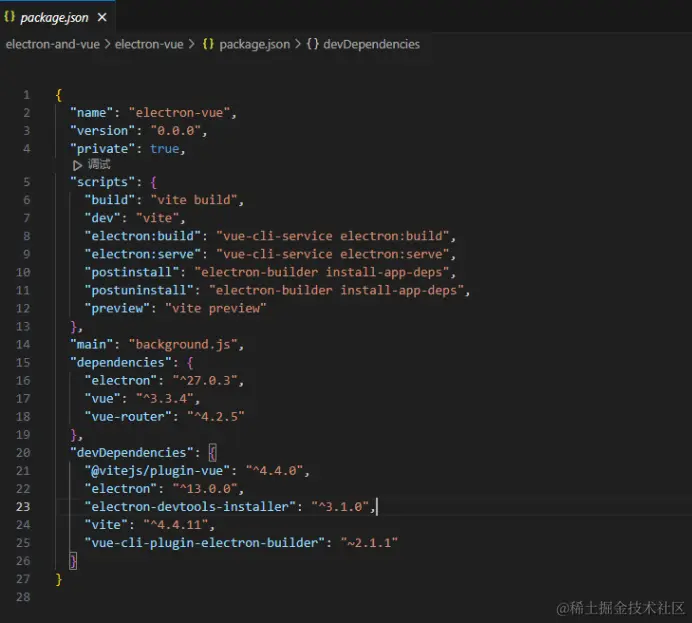Click the devDependencies breadcrumb symbol
This screenshot has width=692, height=623.
pyautogui.click(x=371, y=44)
